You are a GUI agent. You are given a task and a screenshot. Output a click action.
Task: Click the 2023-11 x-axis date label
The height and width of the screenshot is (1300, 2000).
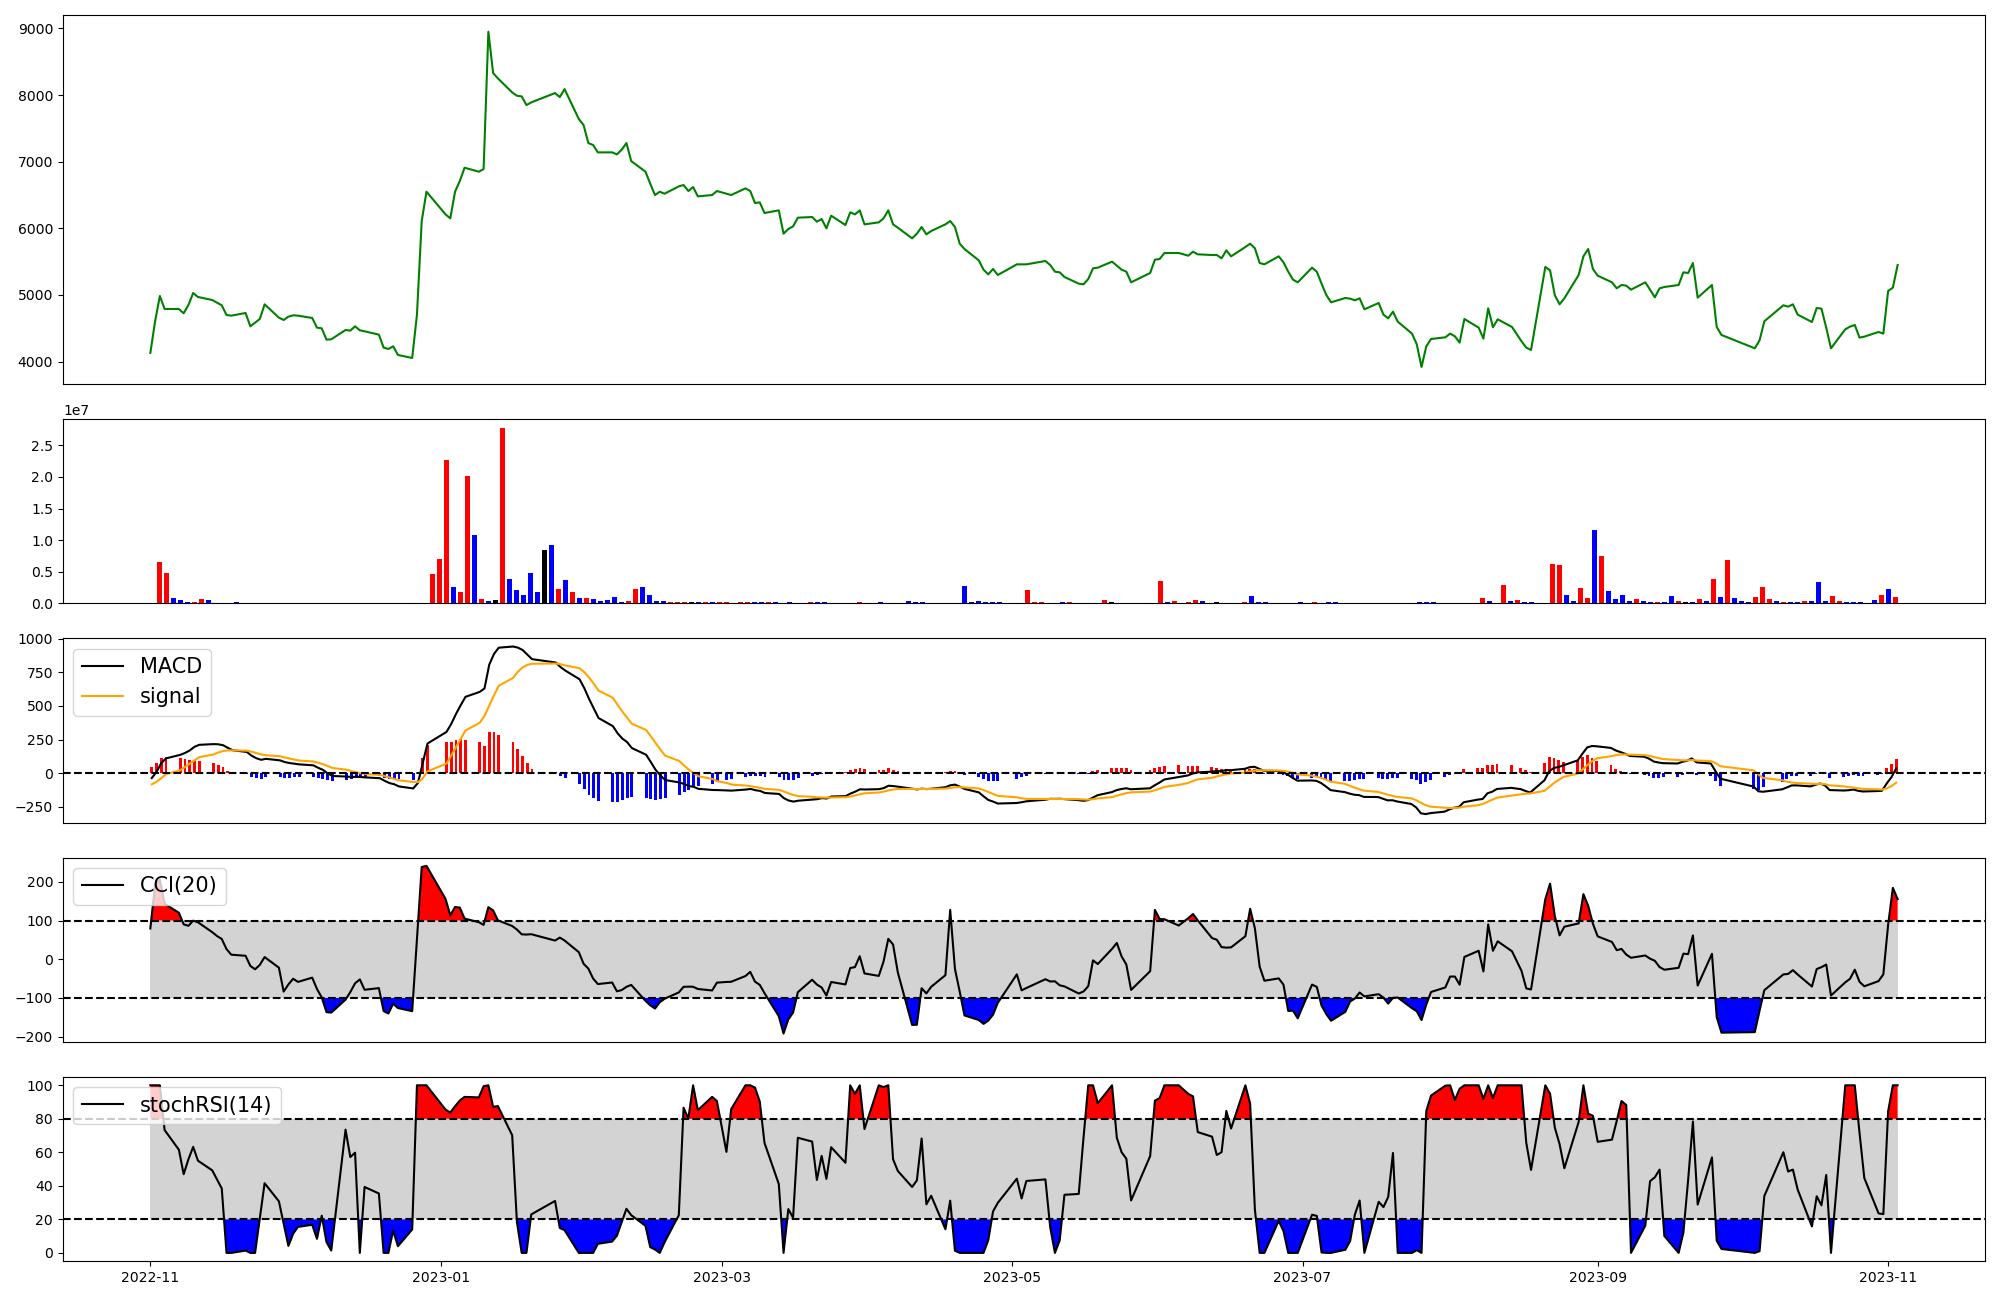1888,1277
